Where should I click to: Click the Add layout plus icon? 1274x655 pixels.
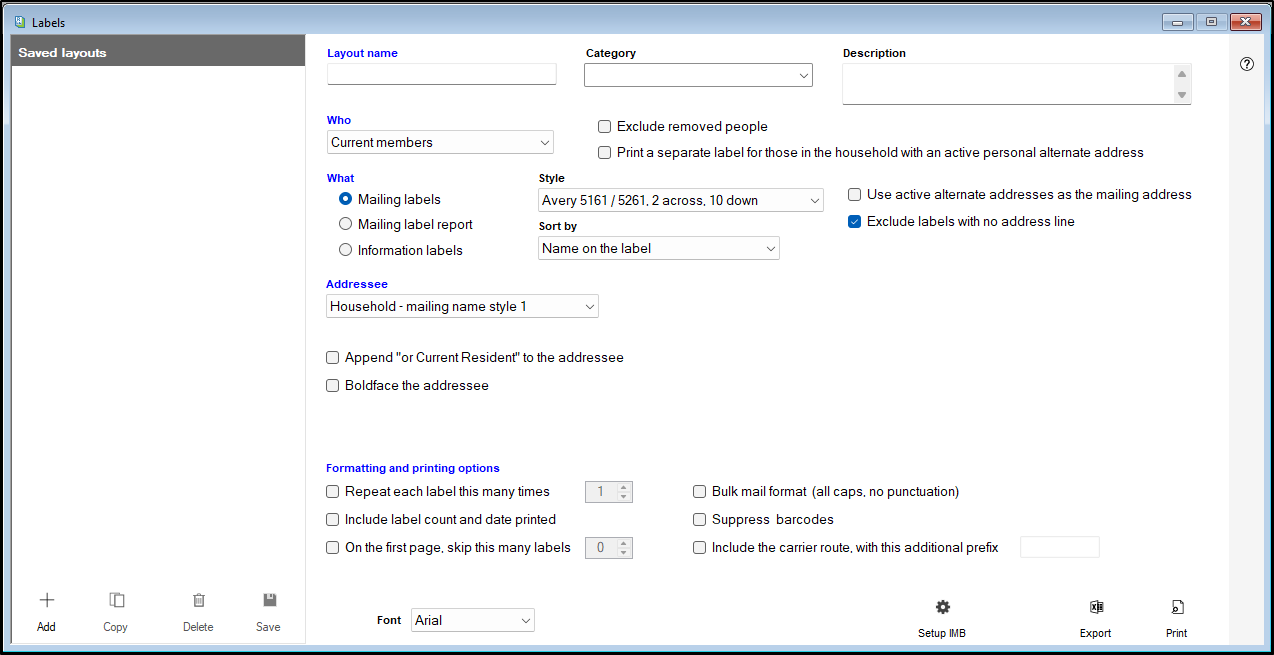pyautogui.click(x=46, y=601)
